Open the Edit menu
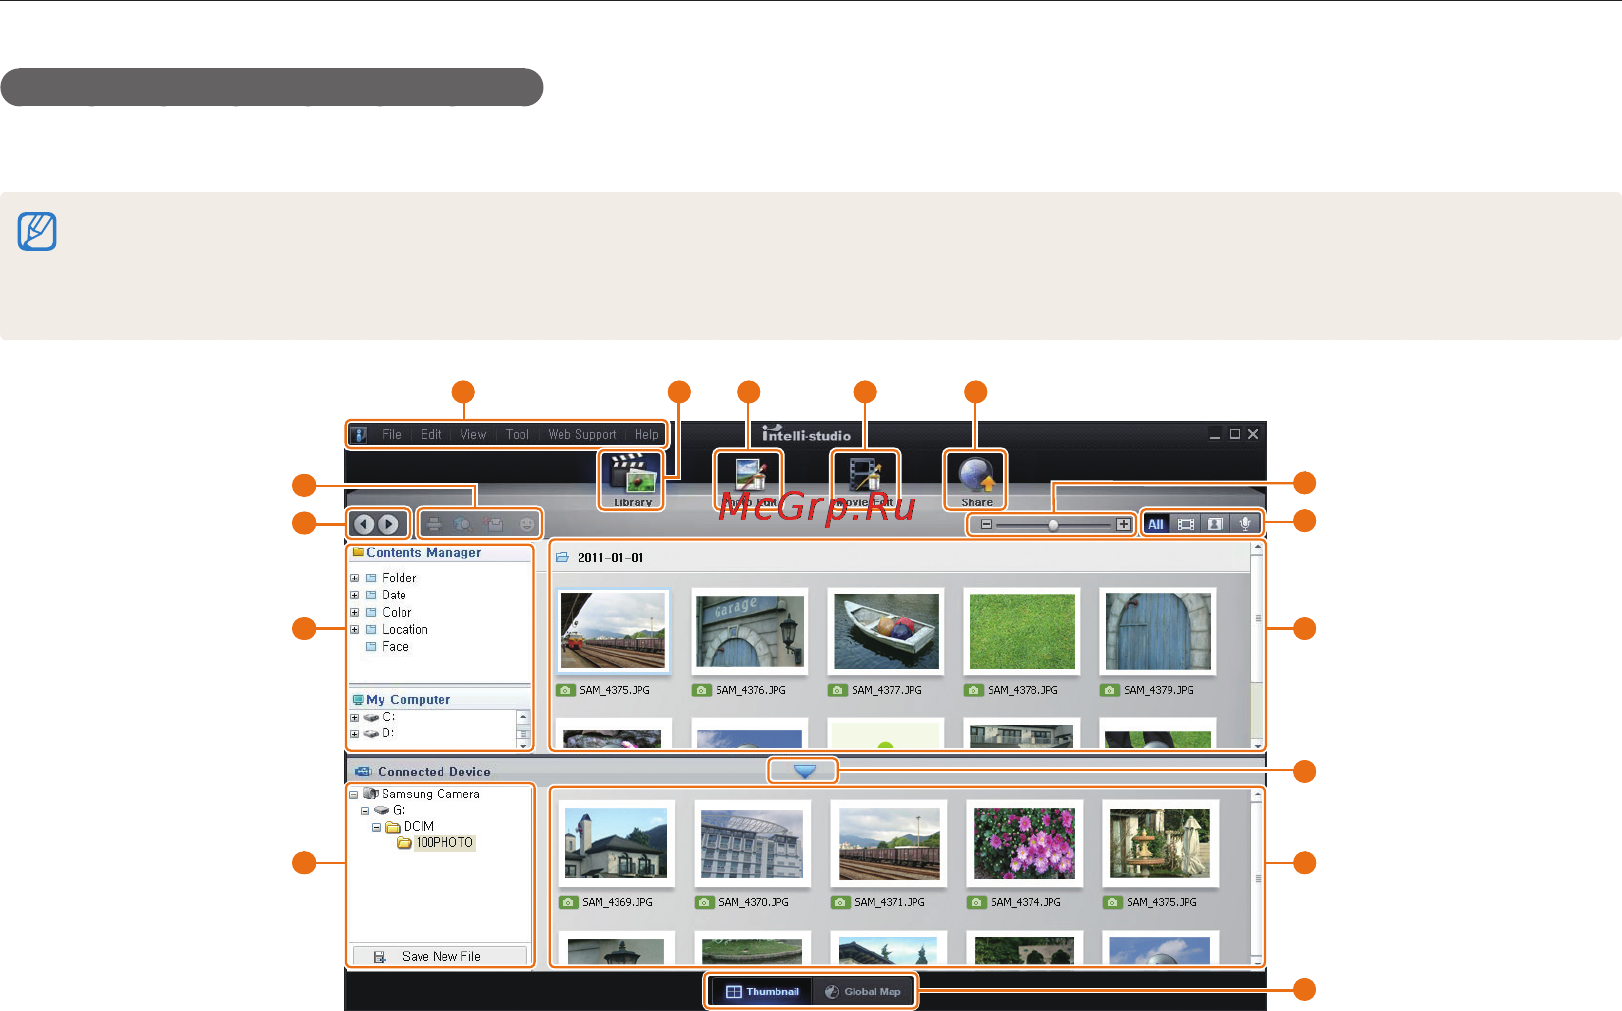The height and width of the screenshot is (1011, 1622). tap(431, 435)
